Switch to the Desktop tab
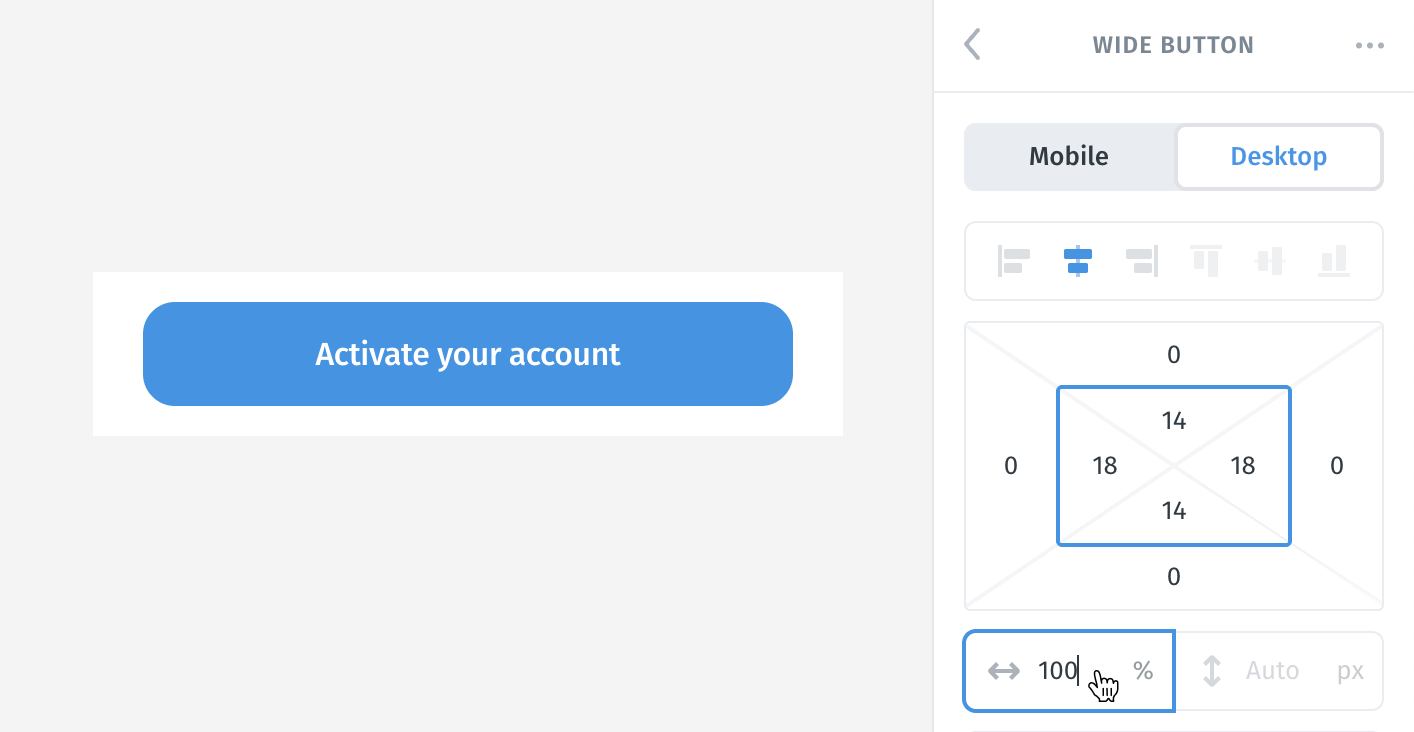The height and width of the screenshot is (732, 1414). (x=1279, y=156)
